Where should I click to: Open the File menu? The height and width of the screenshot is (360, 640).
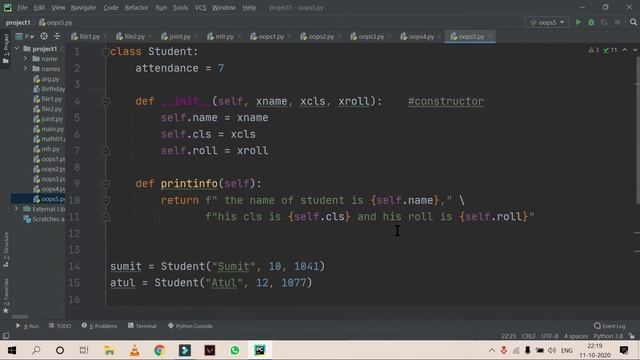(22, 8)
